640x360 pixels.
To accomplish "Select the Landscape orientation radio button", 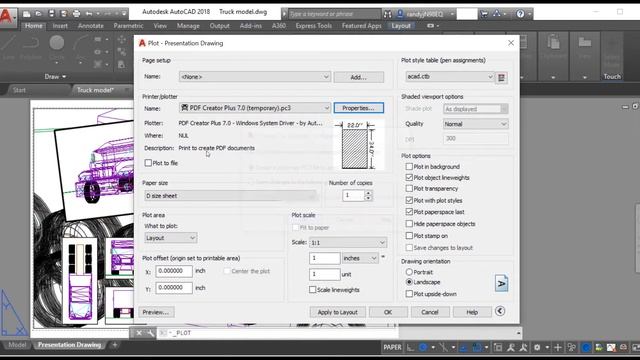I will [x=409, y=282].
